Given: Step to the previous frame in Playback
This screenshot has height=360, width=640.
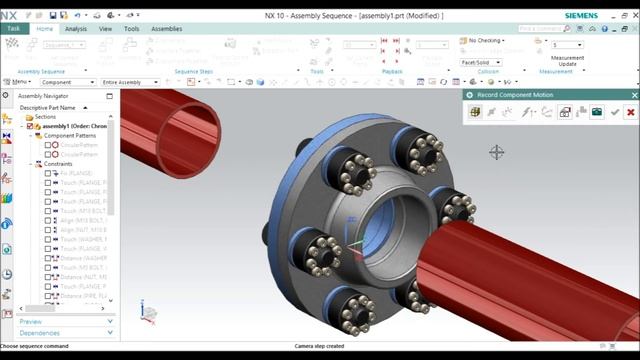Looking at the screenshot, I should coord(383,51).
